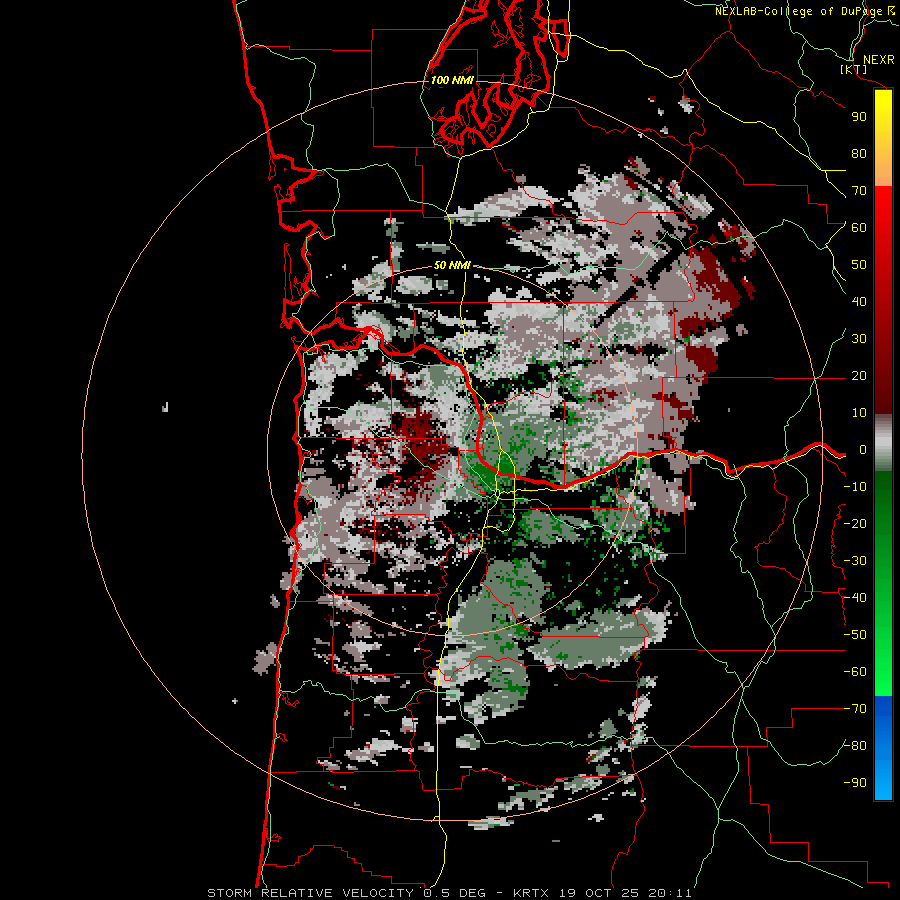900x900 pixels.
Task: Click the "60" value on the velocity scale
Action: [859, 227]
